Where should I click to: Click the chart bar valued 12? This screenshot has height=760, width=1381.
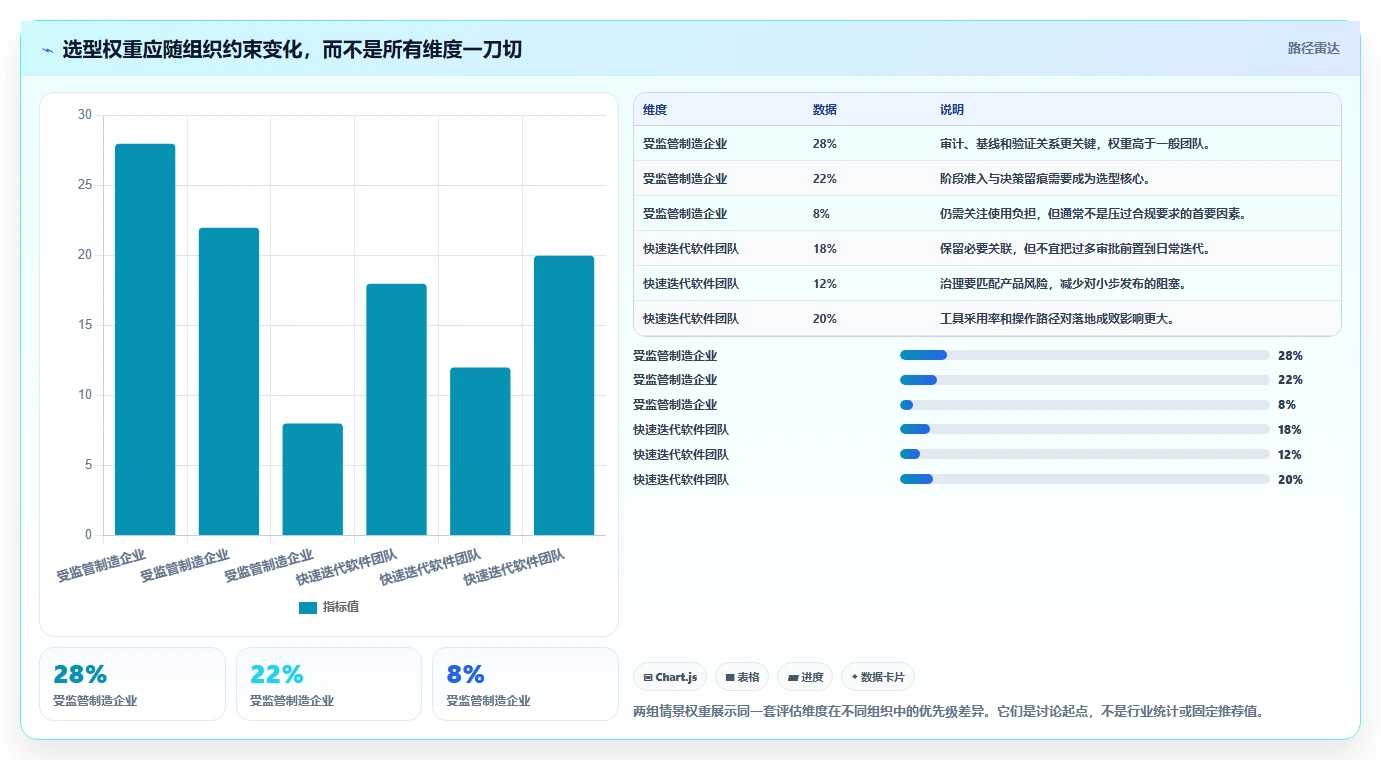tap(480, 451)
